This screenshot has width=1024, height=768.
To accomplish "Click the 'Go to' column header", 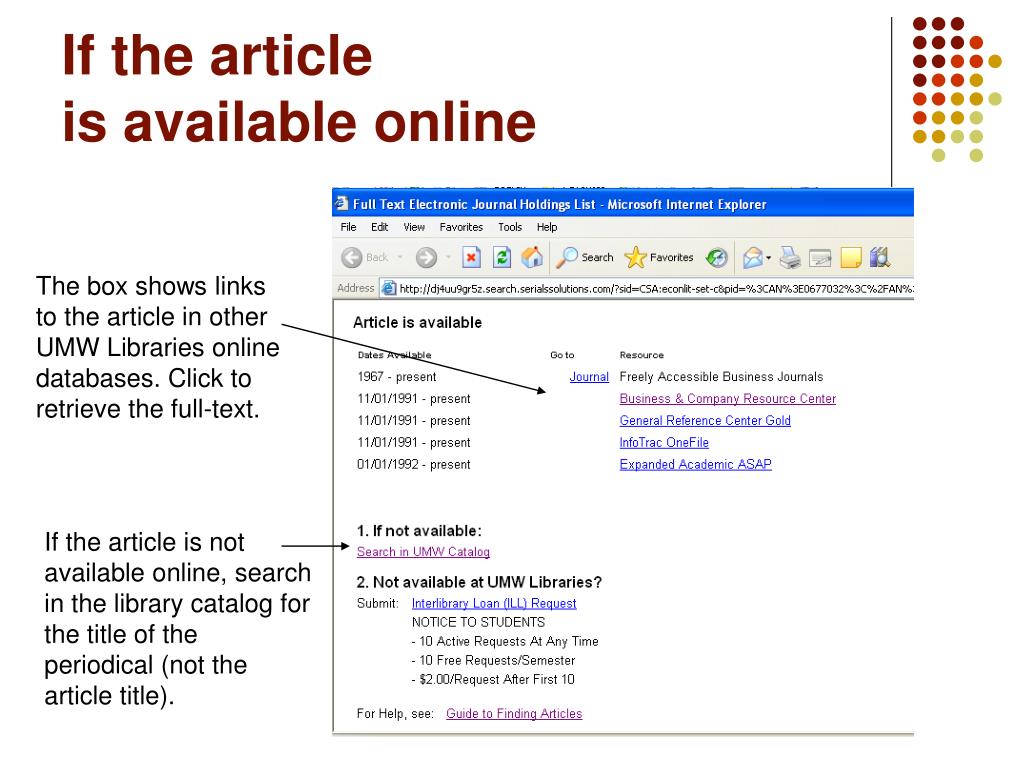I will point(562,355).
